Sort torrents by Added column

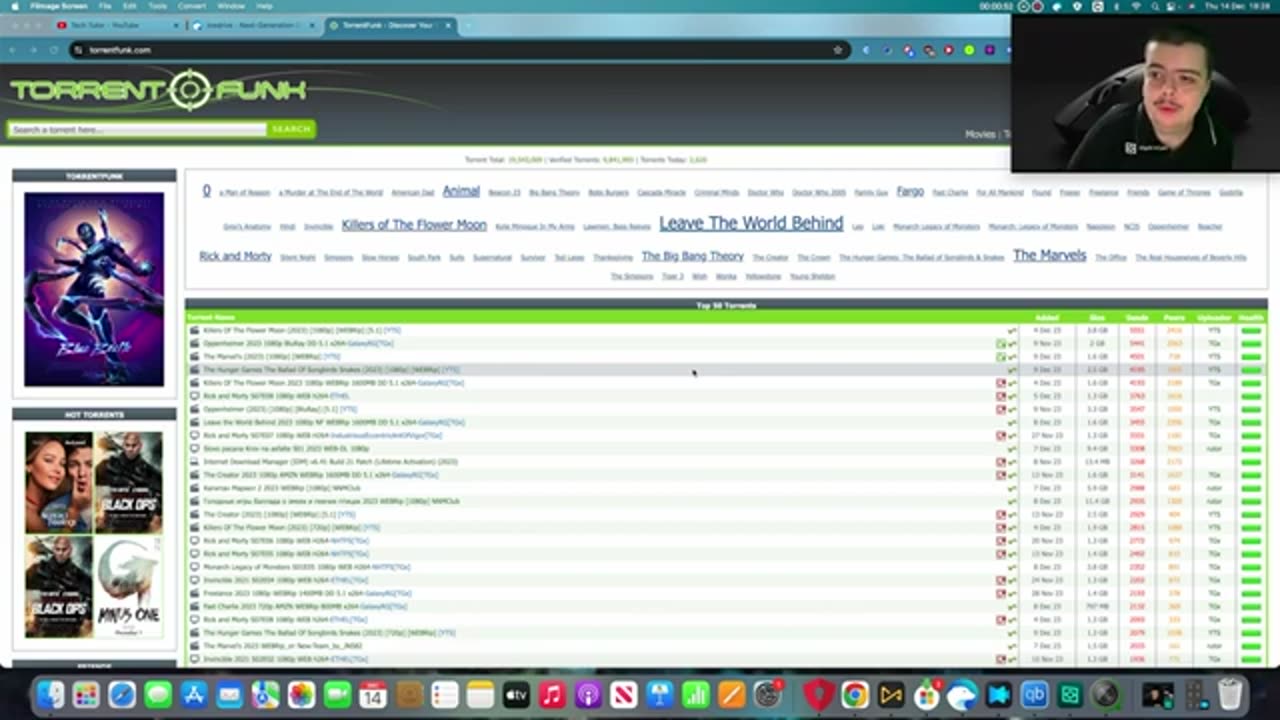[1047, 318]
